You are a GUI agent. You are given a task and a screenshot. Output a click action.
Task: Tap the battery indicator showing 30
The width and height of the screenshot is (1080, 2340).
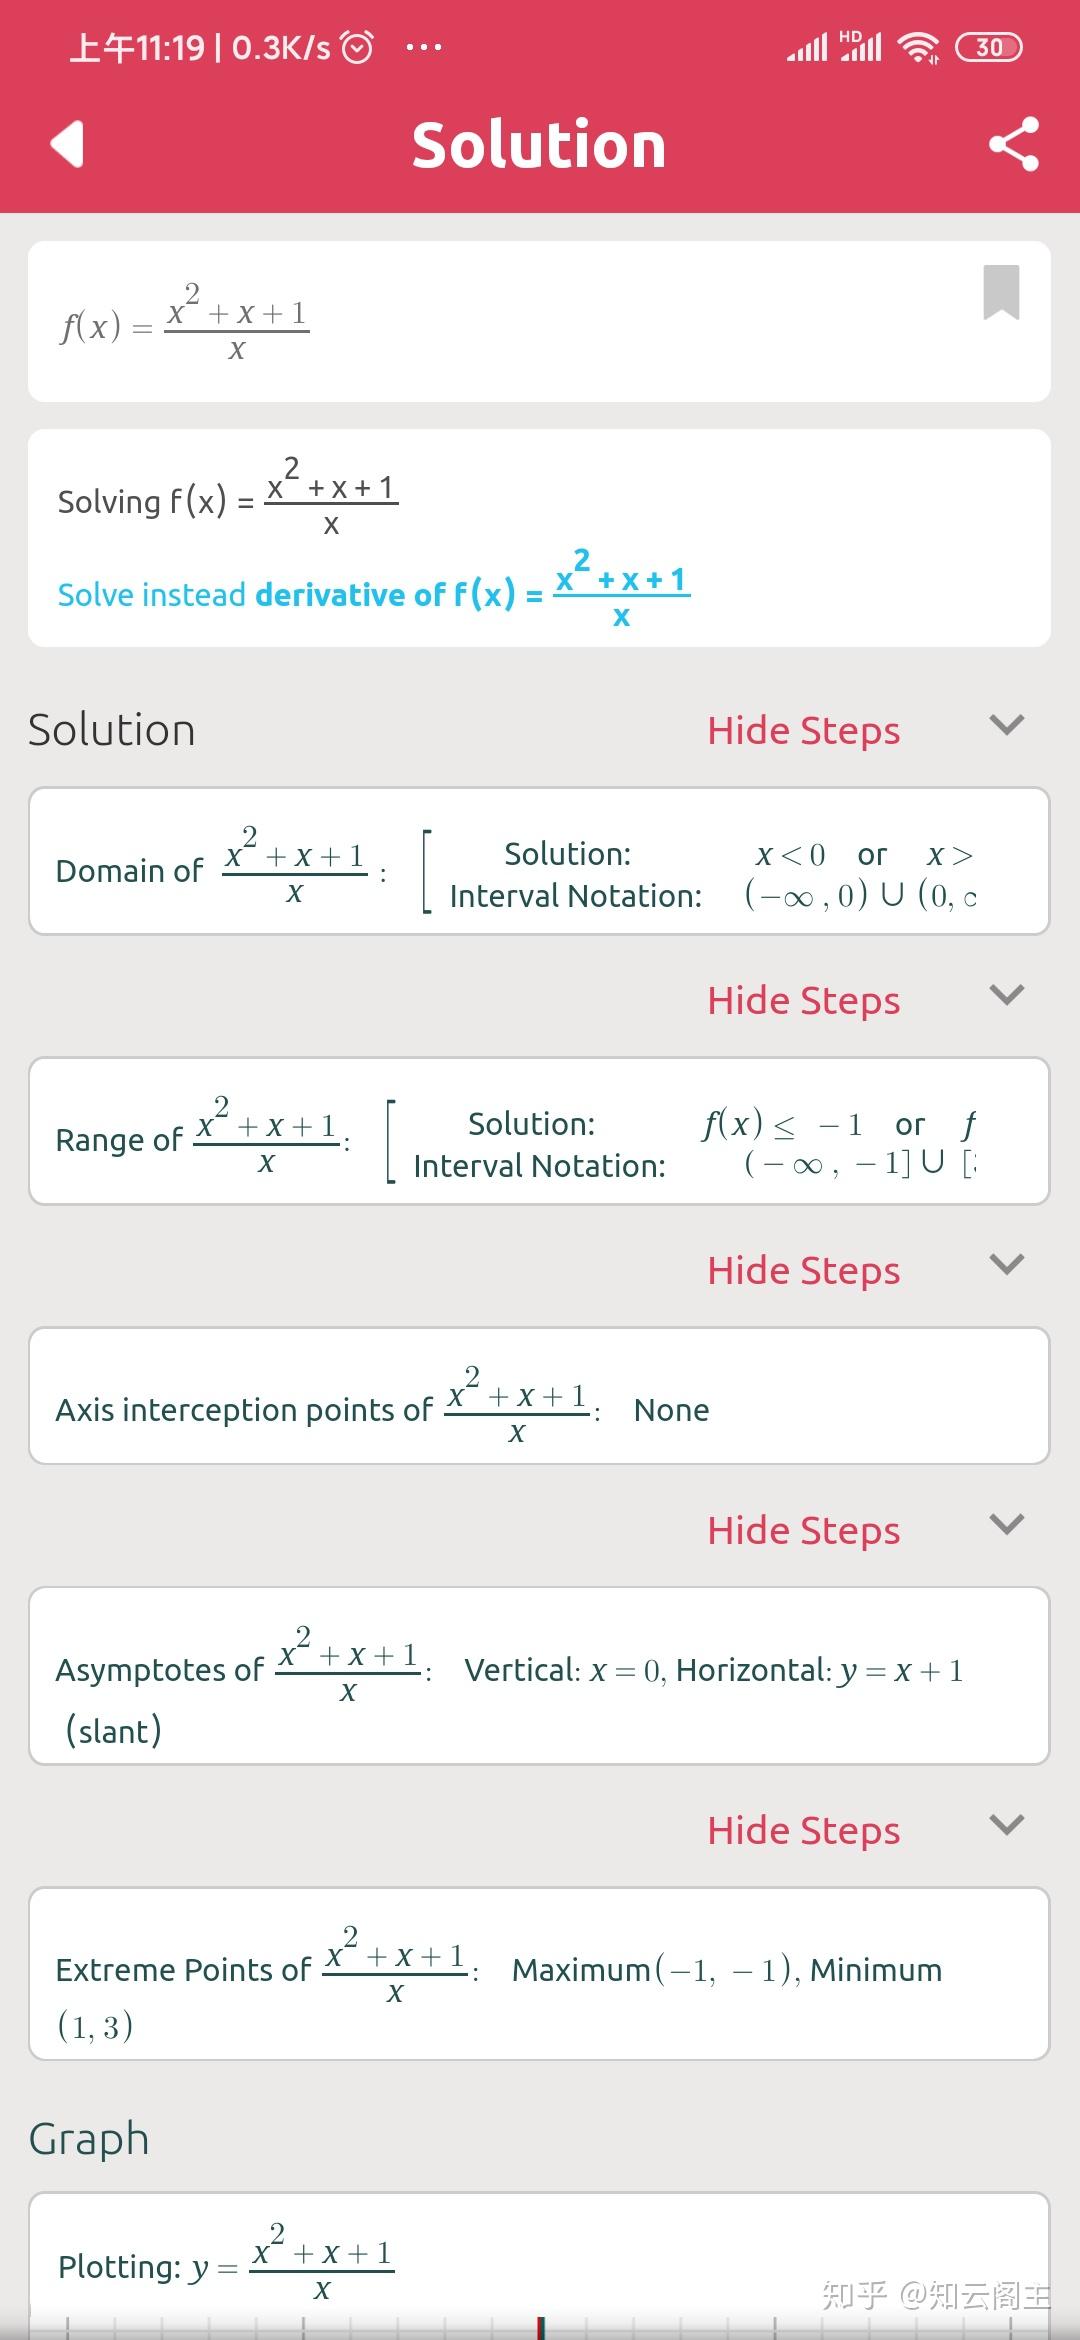[x=988, y=47]
